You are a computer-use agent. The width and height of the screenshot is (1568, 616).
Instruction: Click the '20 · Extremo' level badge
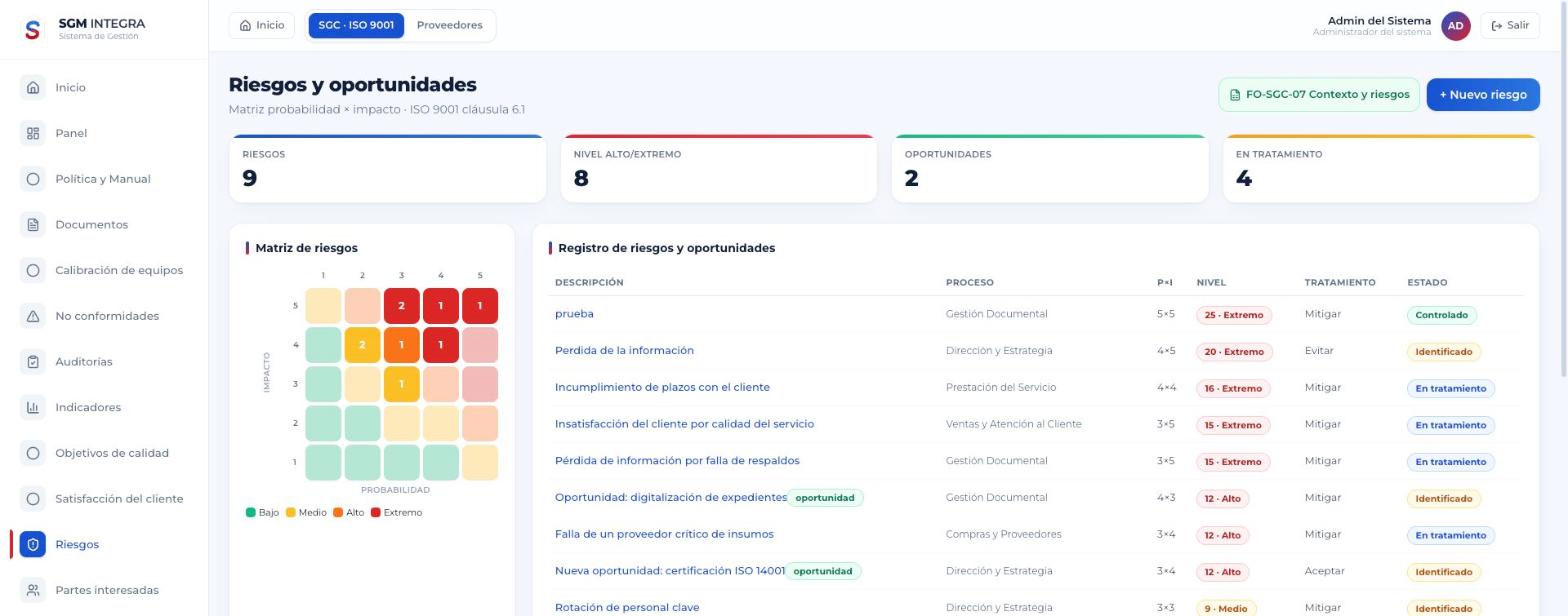pyautogui.click(x=1234, y=352)
